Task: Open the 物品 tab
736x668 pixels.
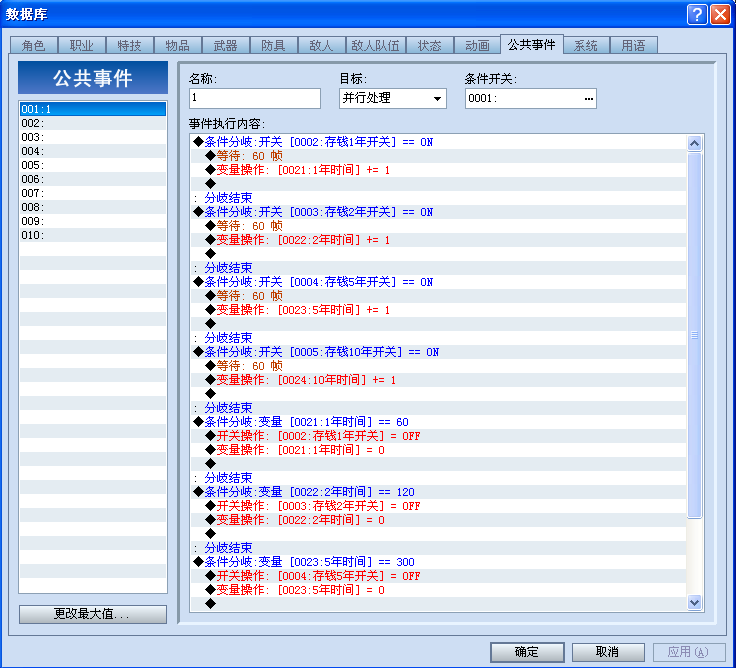Action: click(177, 46)
